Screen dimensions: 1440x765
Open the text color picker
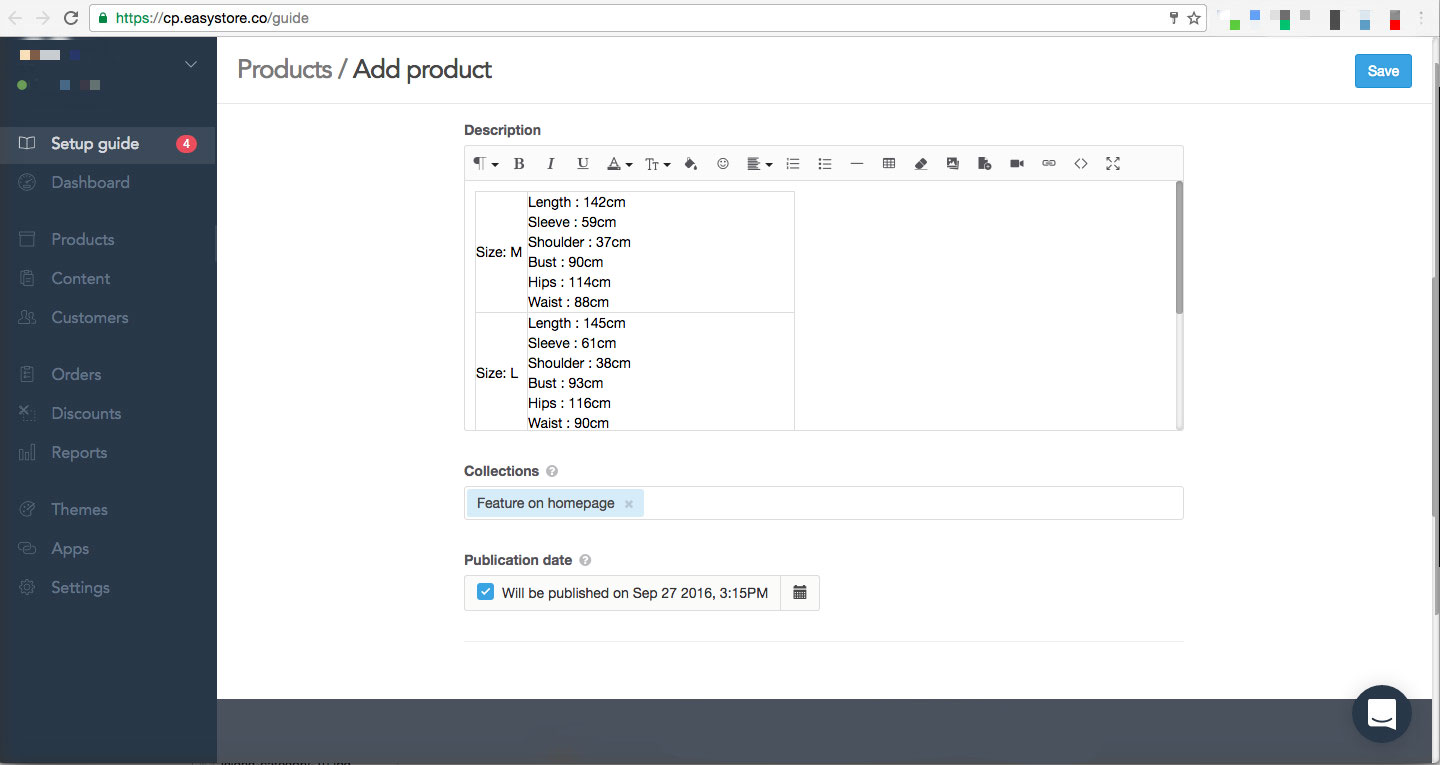620,164
